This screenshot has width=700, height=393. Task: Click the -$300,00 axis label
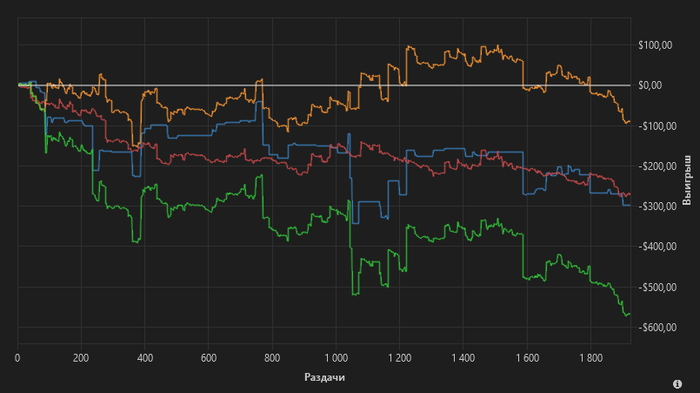coord(657,206)
